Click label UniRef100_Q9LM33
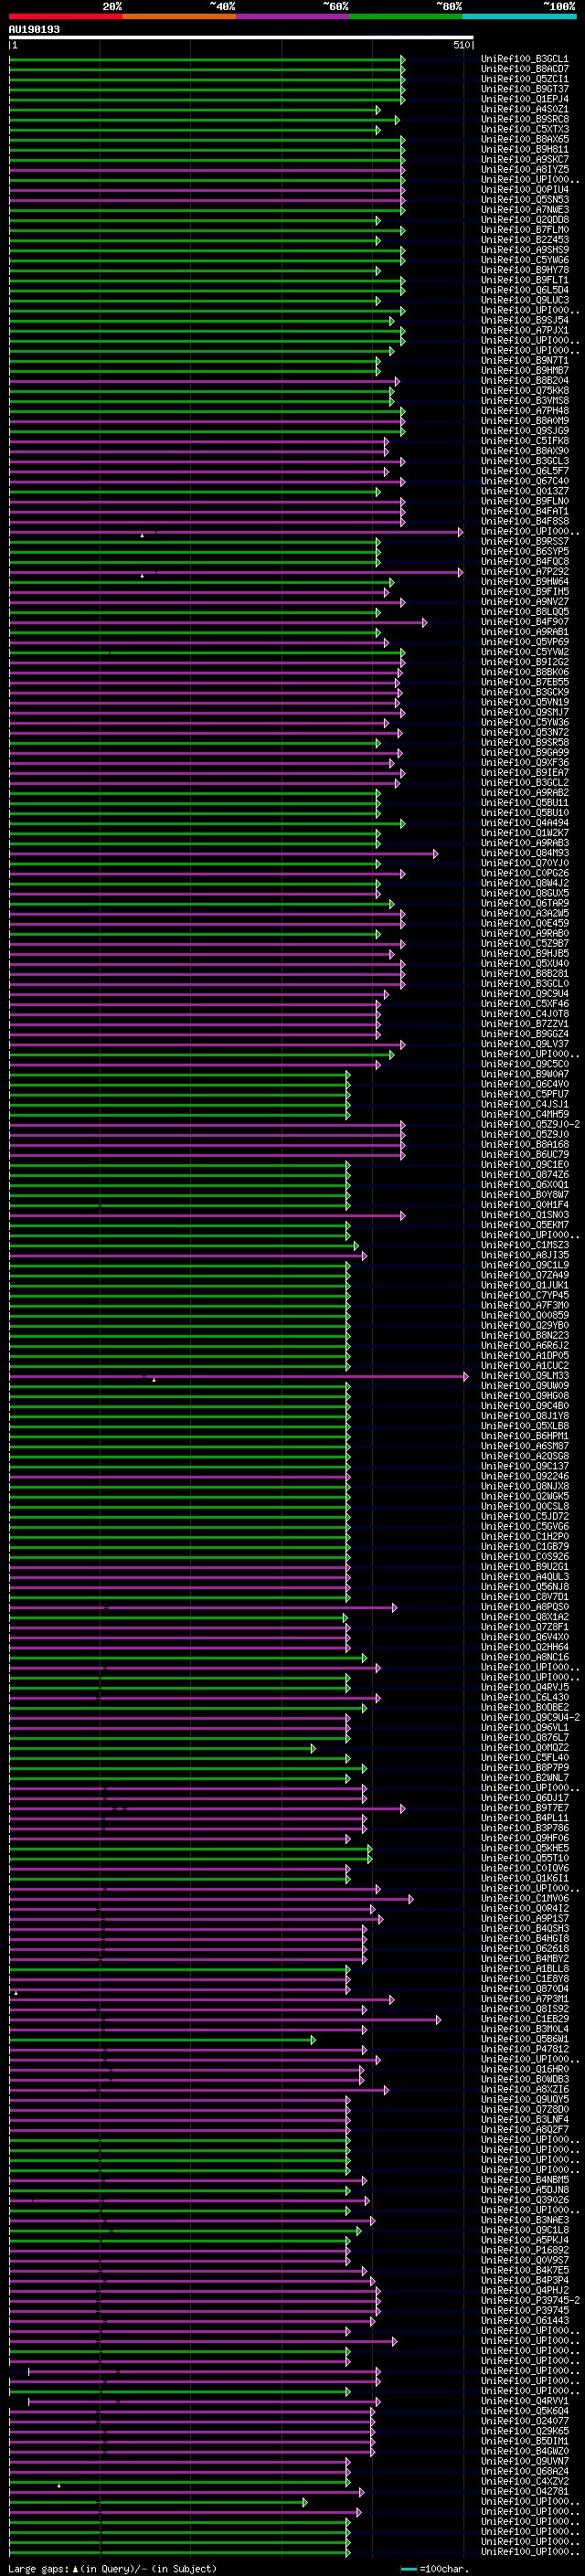This screenshot has width=585, height=2576. [x=525, y=1376]
